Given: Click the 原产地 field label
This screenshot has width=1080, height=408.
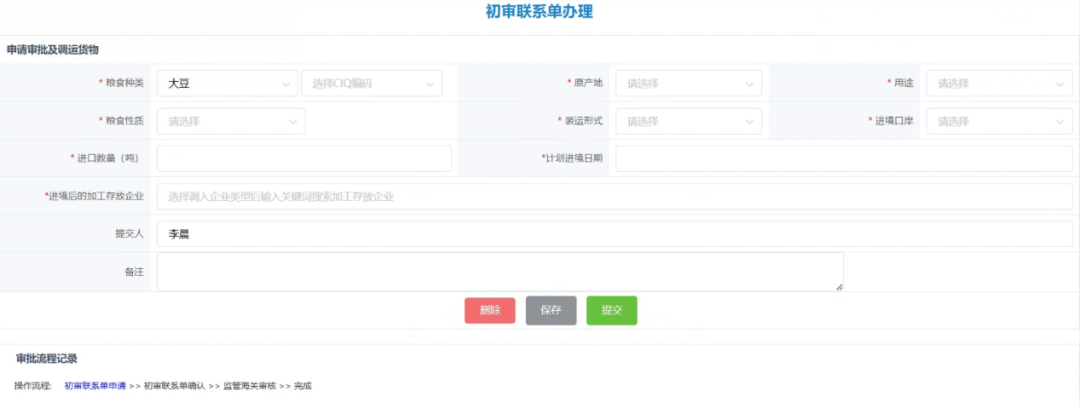Looking at the screenshot, I should (x=588, y=83).
